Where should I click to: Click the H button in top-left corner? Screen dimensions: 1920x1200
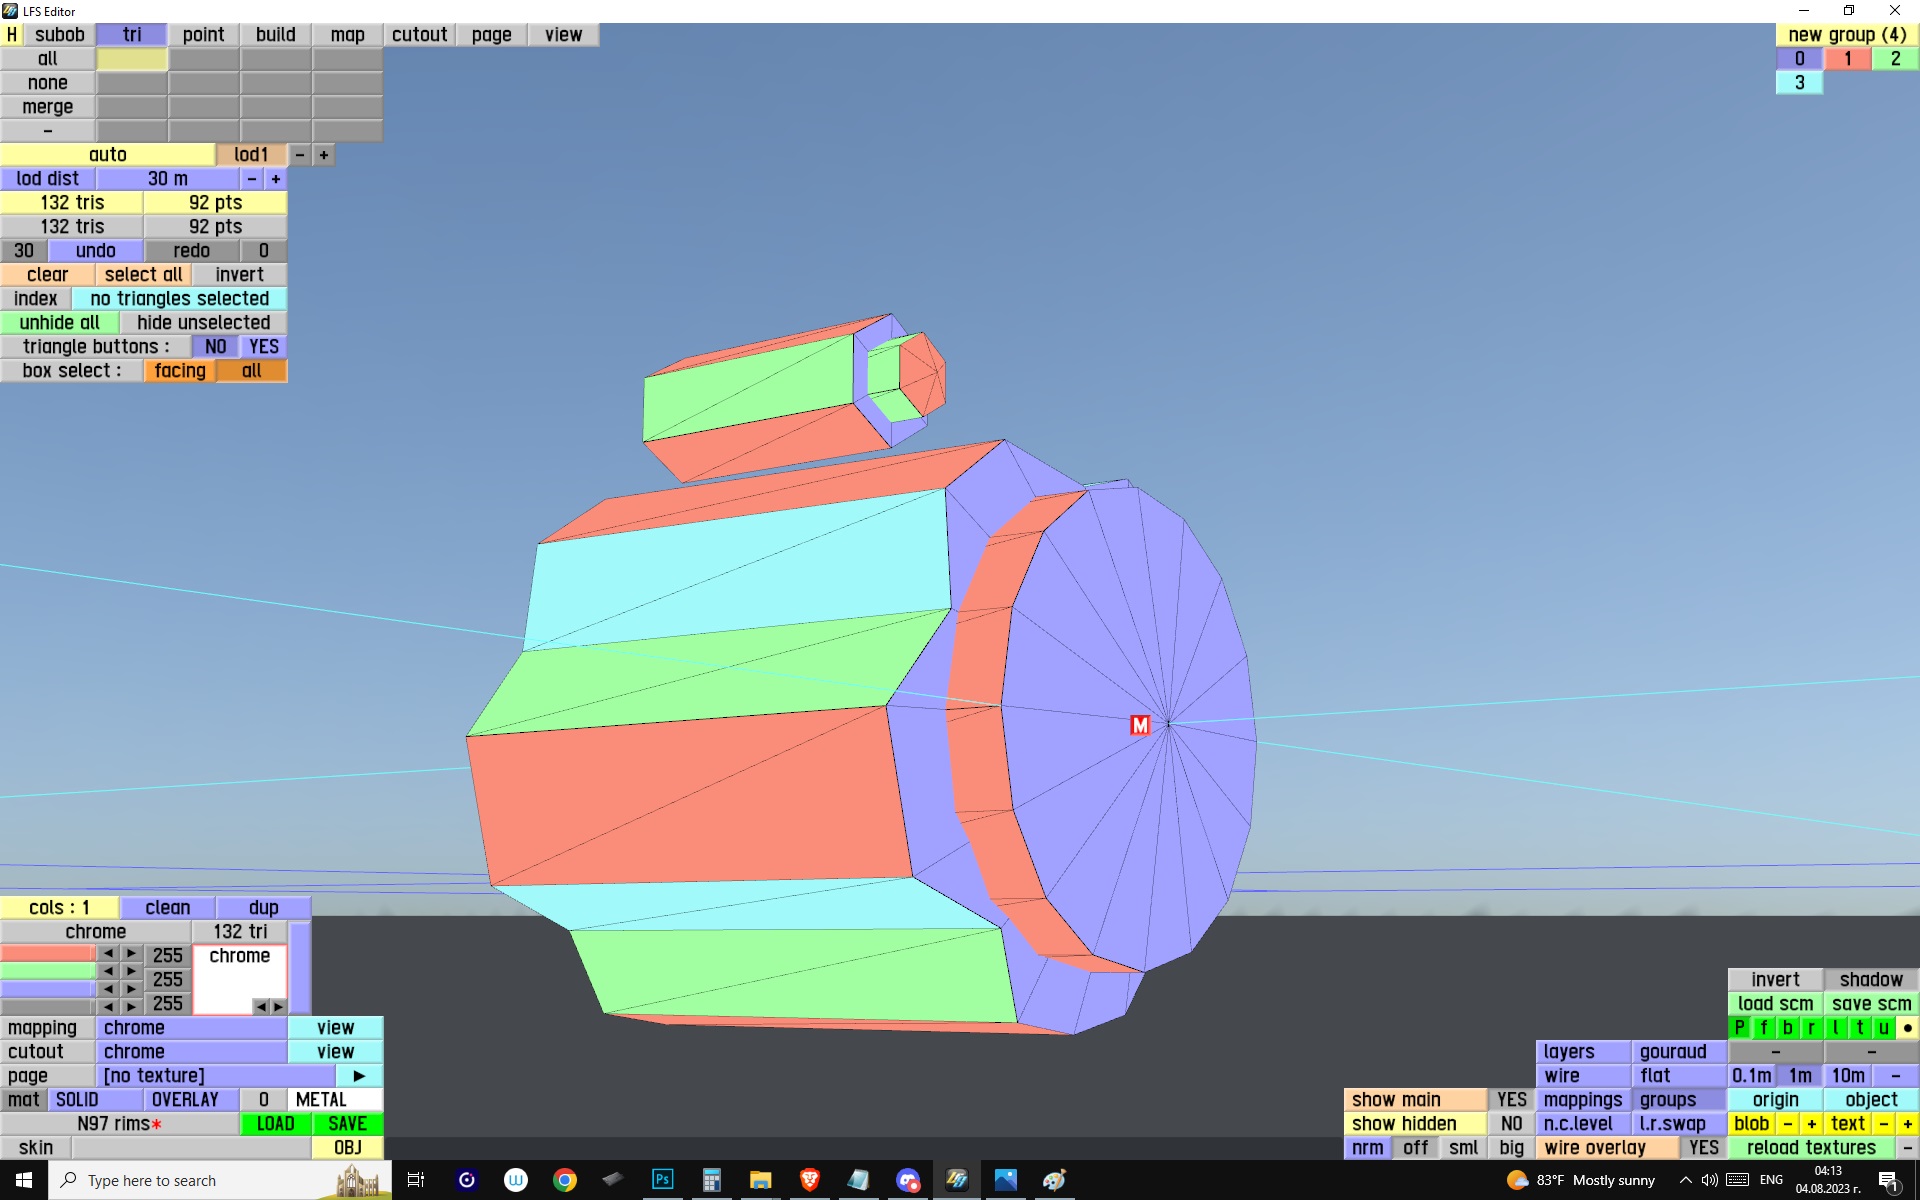(x=12, y=35)
